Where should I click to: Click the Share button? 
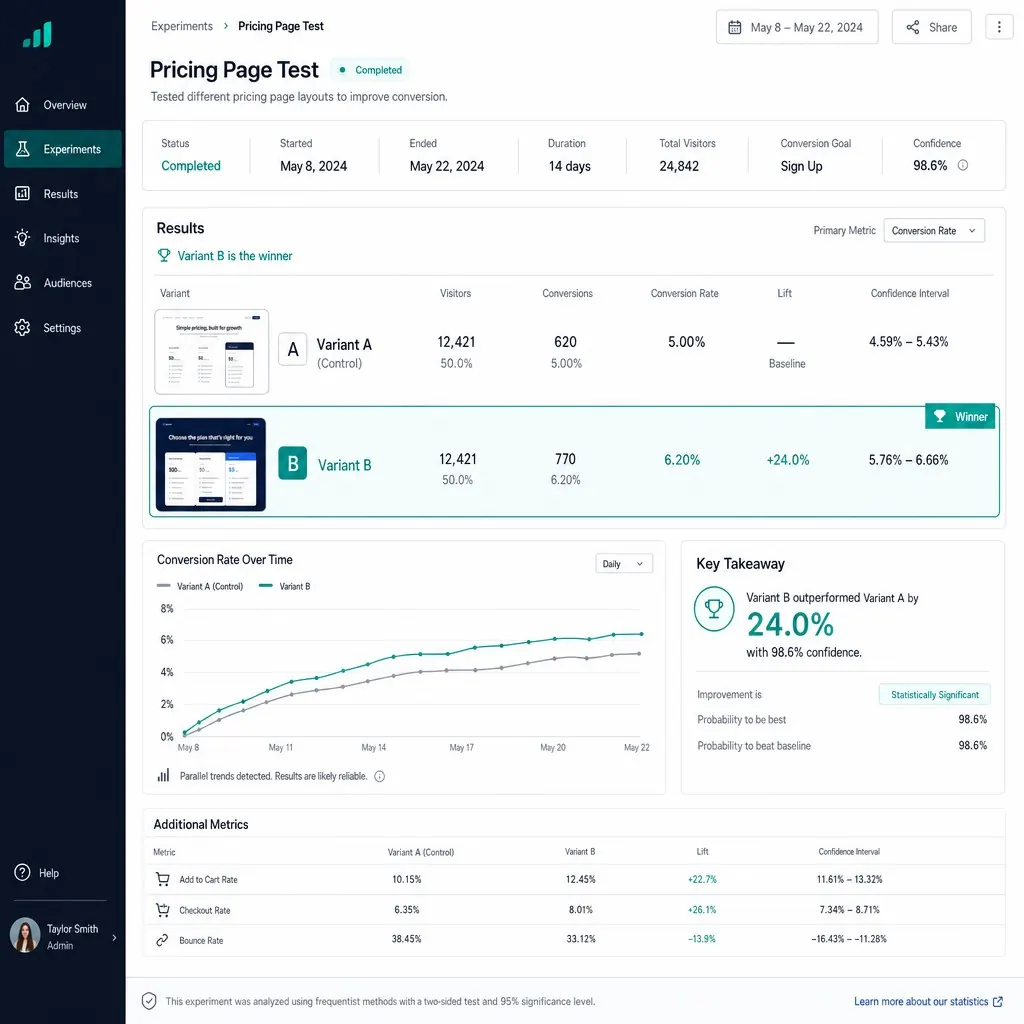[x=931, y=27]
